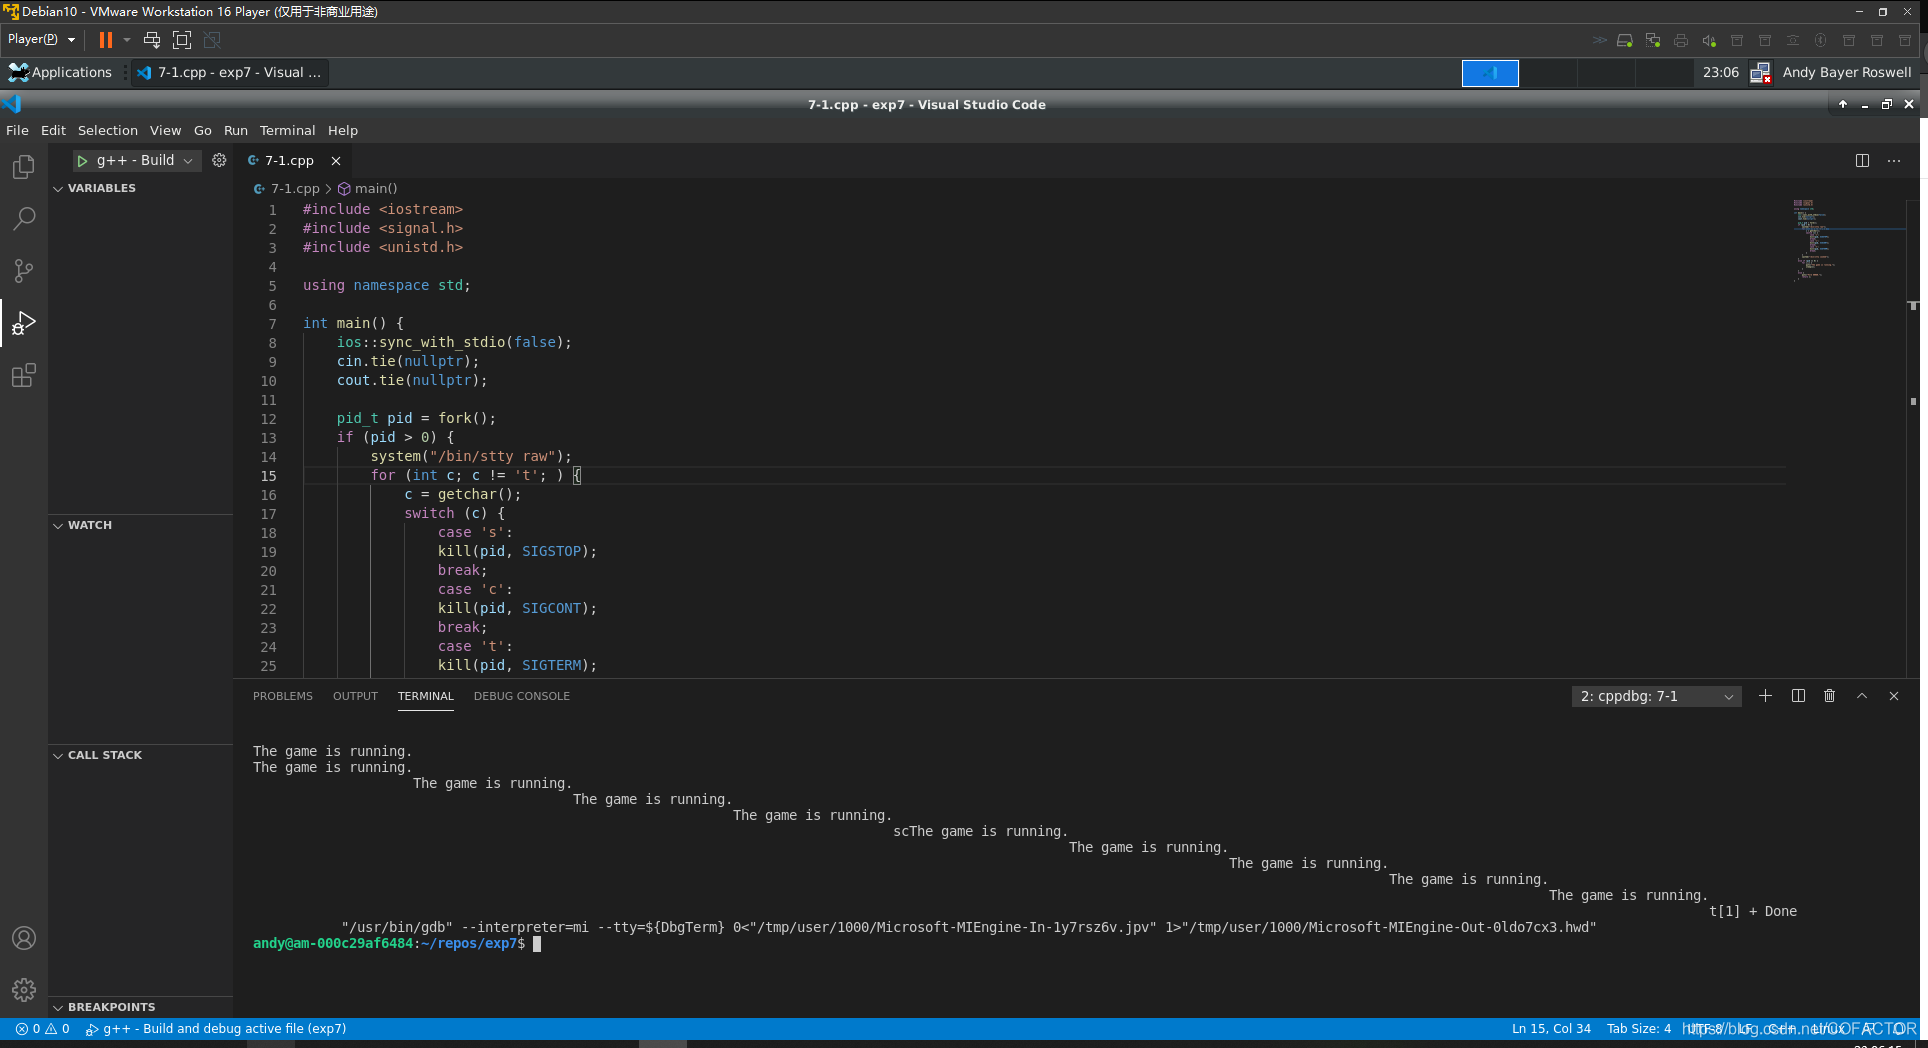Open launch.json with gear icon
This screenshot has width=1928, height=1048.
tap(219, 160)
